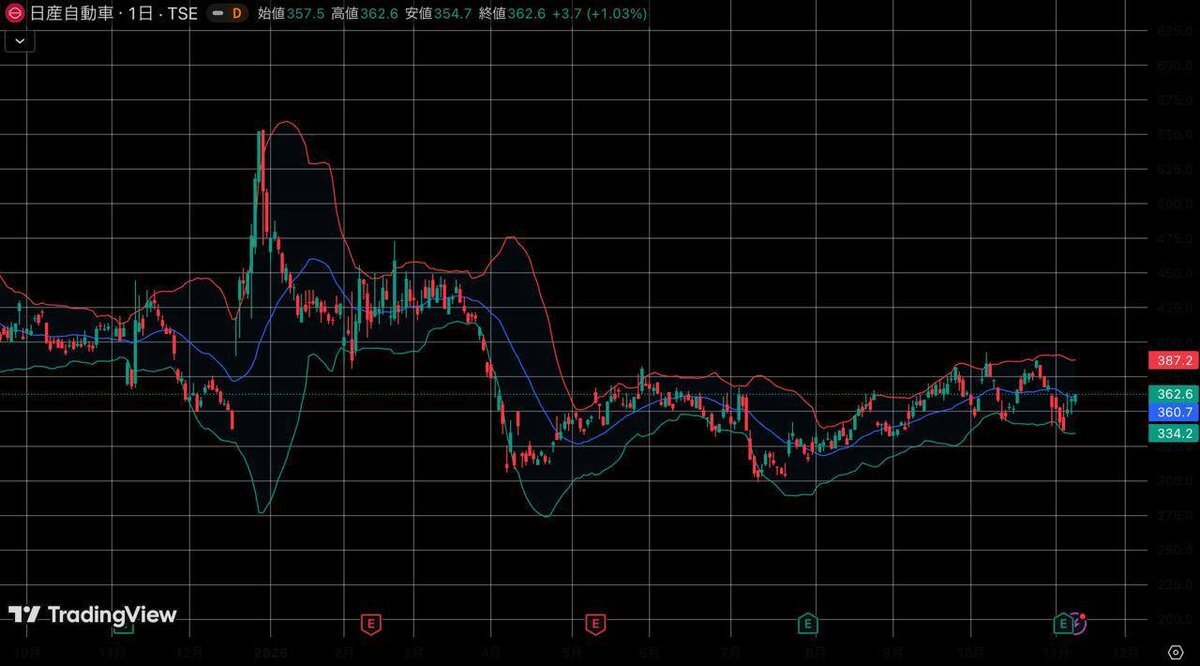Click the green earnings E marker near November 2025
This screenshot has width=1200, height=666.
click(x=1063, y=624)
